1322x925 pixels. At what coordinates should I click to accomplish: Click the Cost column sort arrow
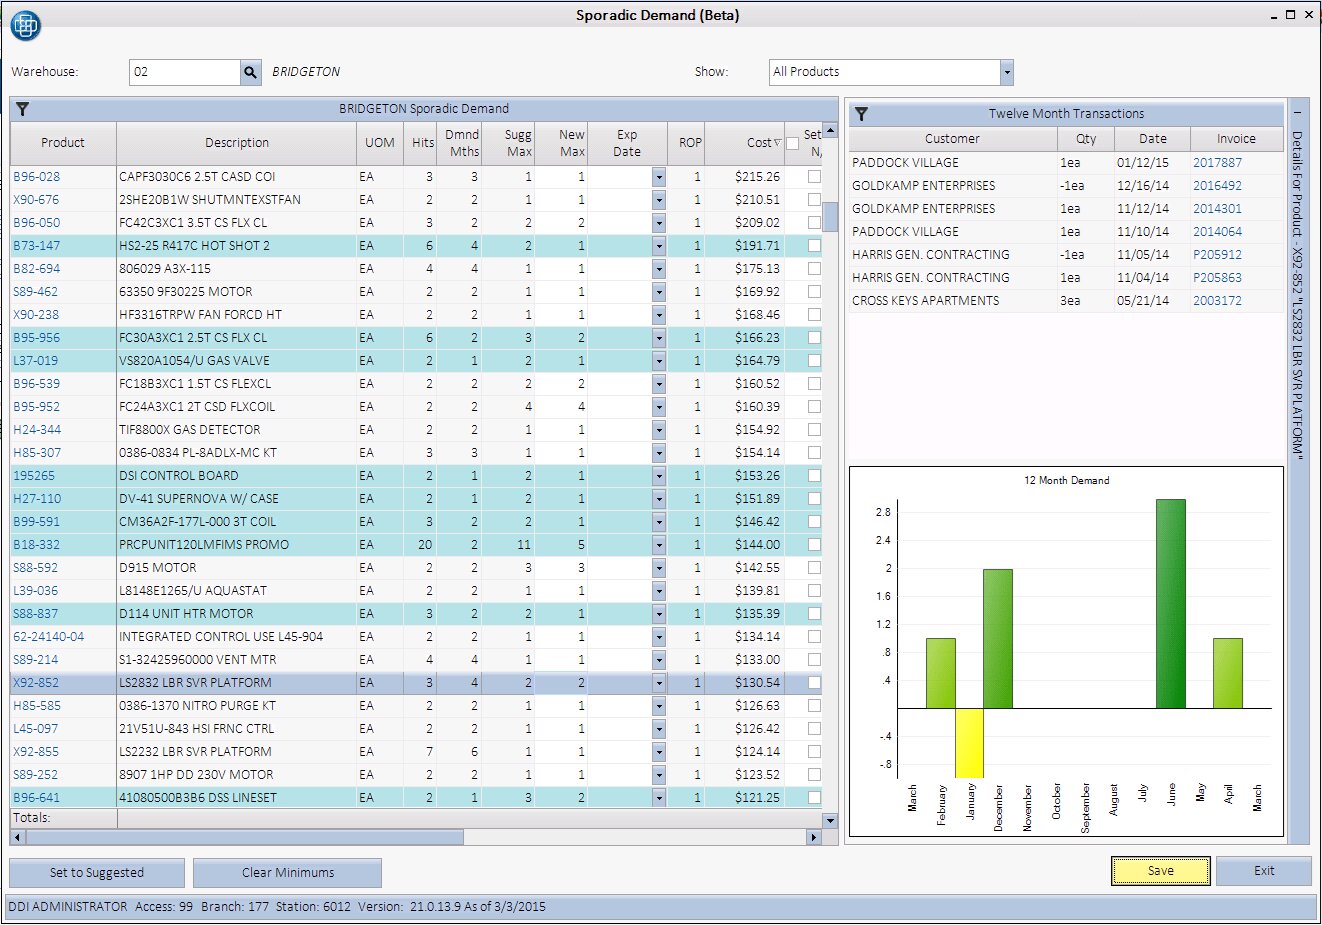[777, 143]
